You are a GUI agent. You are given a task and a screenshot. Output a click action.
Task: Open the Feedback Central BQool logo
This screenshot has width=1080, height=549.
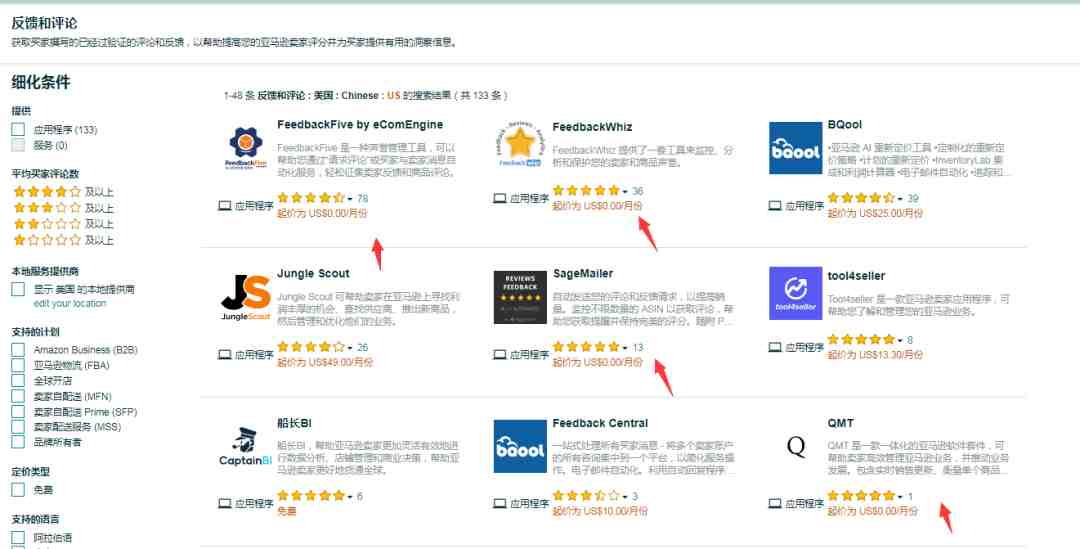click(x=520, y=446)
